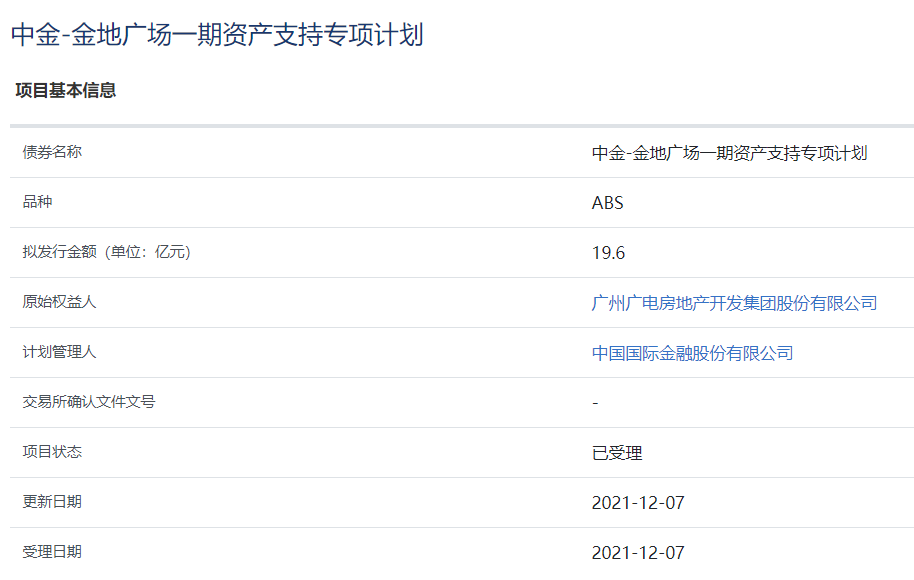Click the 原始权益人 label
This screenshot has width=914, height=580.
point(59,302)
